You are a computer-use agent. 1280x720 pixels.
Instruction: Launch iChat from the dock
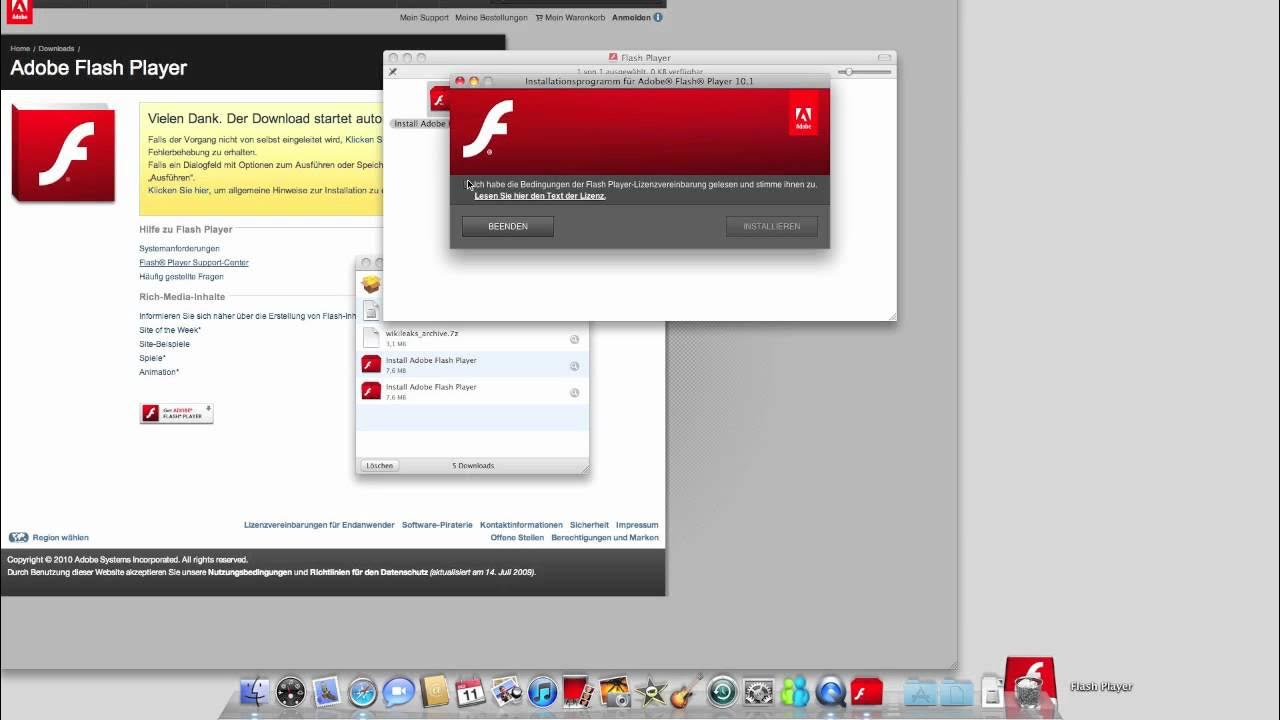click(398, 692)
